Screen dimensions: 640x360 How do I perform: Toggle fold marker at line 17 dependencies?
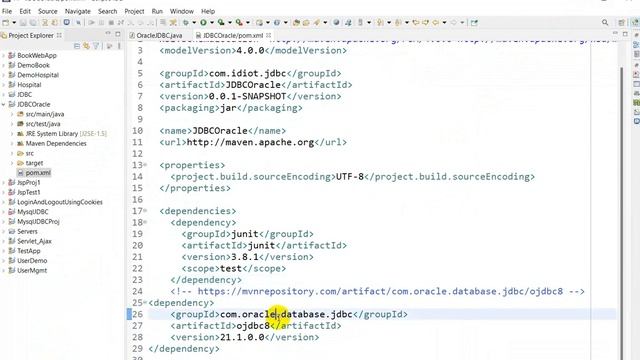(x=145, y=211)
